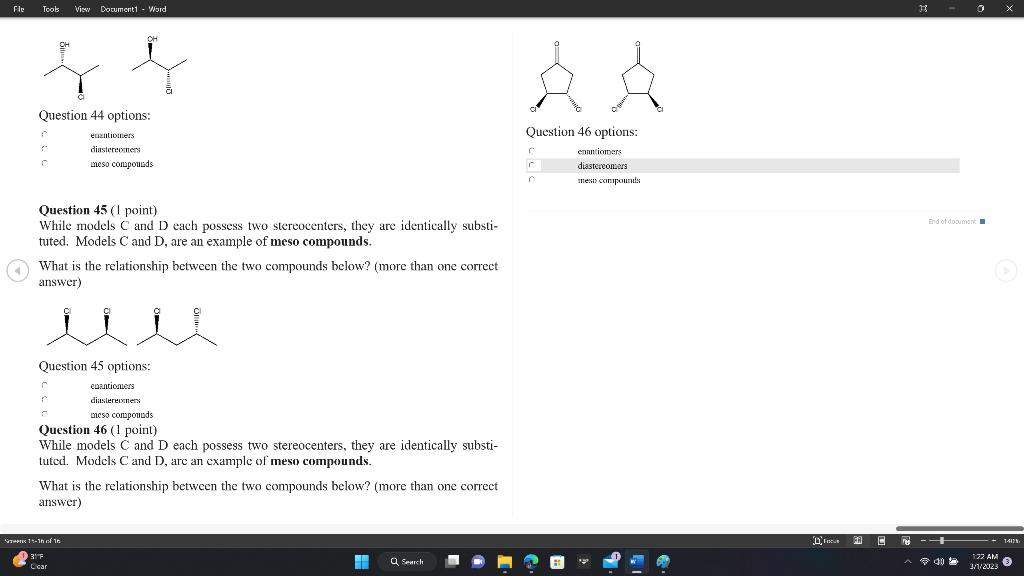Switch to Web Layout view
Viewport: 1024px width, 576px height.
tap(905, 540)
